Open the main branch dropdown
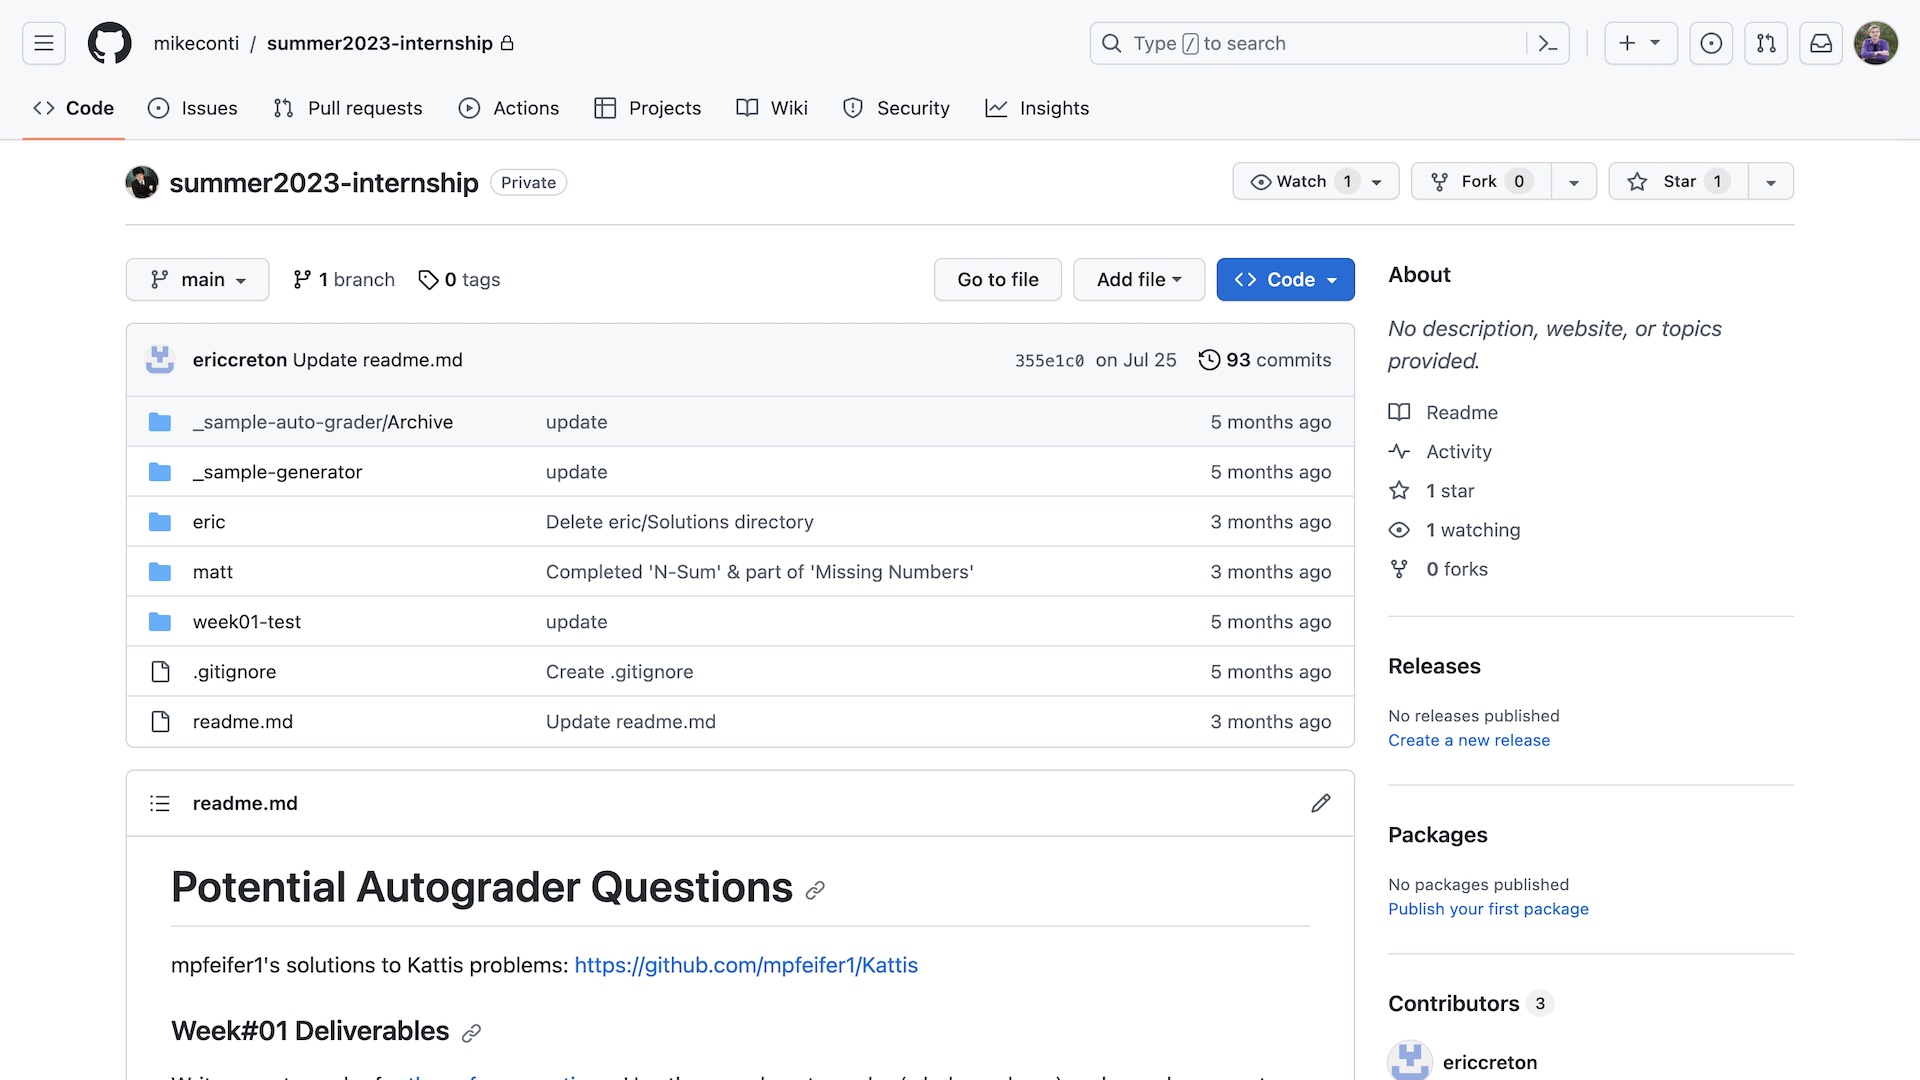The width and height of the screenshot is (1920, 1080). coord(197,279)
